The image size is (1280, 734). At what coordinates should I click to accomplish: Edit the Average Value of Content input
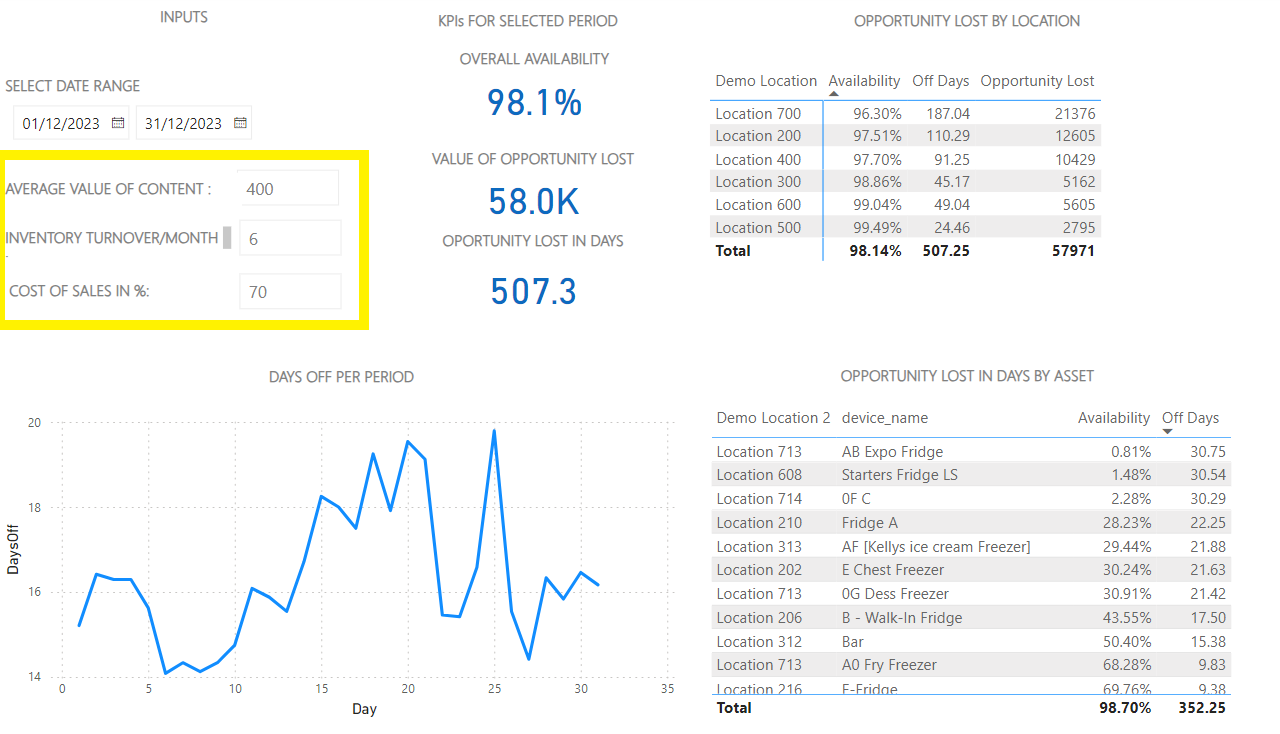point(289,188)
